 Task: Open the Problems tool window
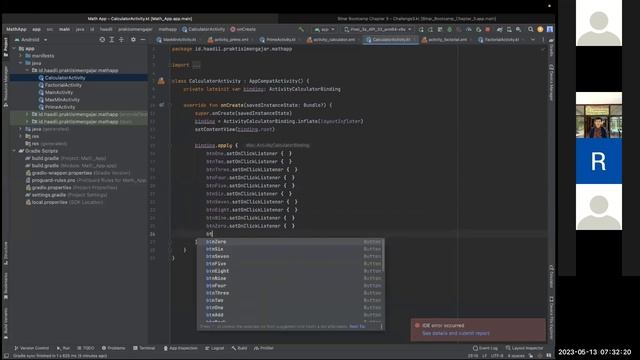pyautogui.click(x=113, y=348)
